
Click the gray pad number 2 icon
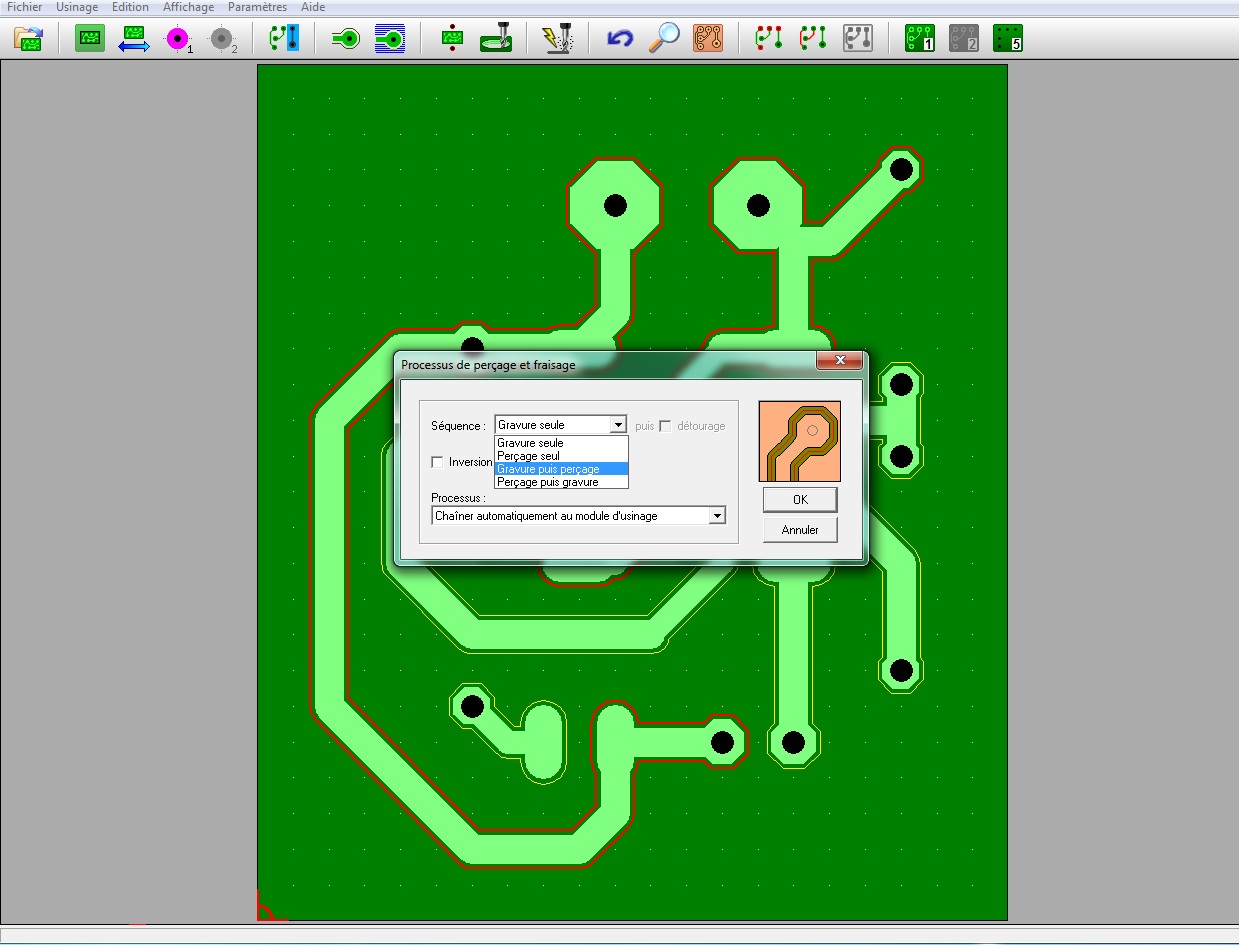tap(222, 40)
